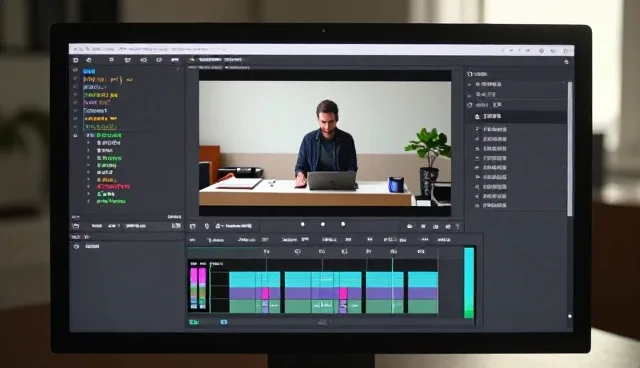Click the last icon in the left panel's top toolbar

pyautogui.click(x=175, y=60)
